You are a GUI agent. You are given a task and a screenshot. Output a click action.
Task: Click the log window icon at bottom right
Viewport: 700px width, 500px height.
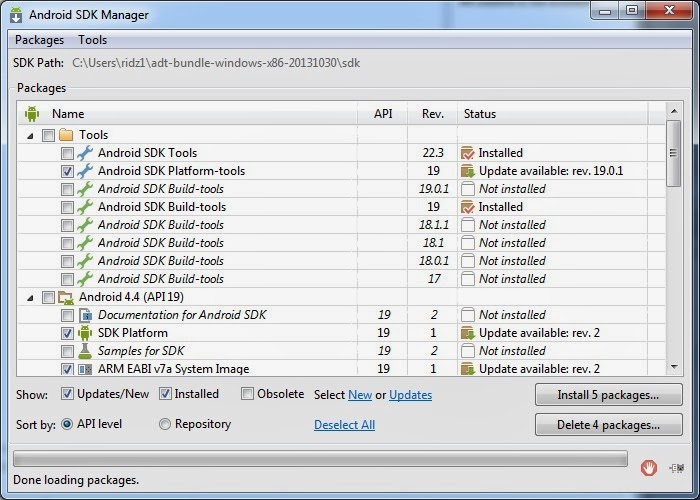[x=677, y=468]
